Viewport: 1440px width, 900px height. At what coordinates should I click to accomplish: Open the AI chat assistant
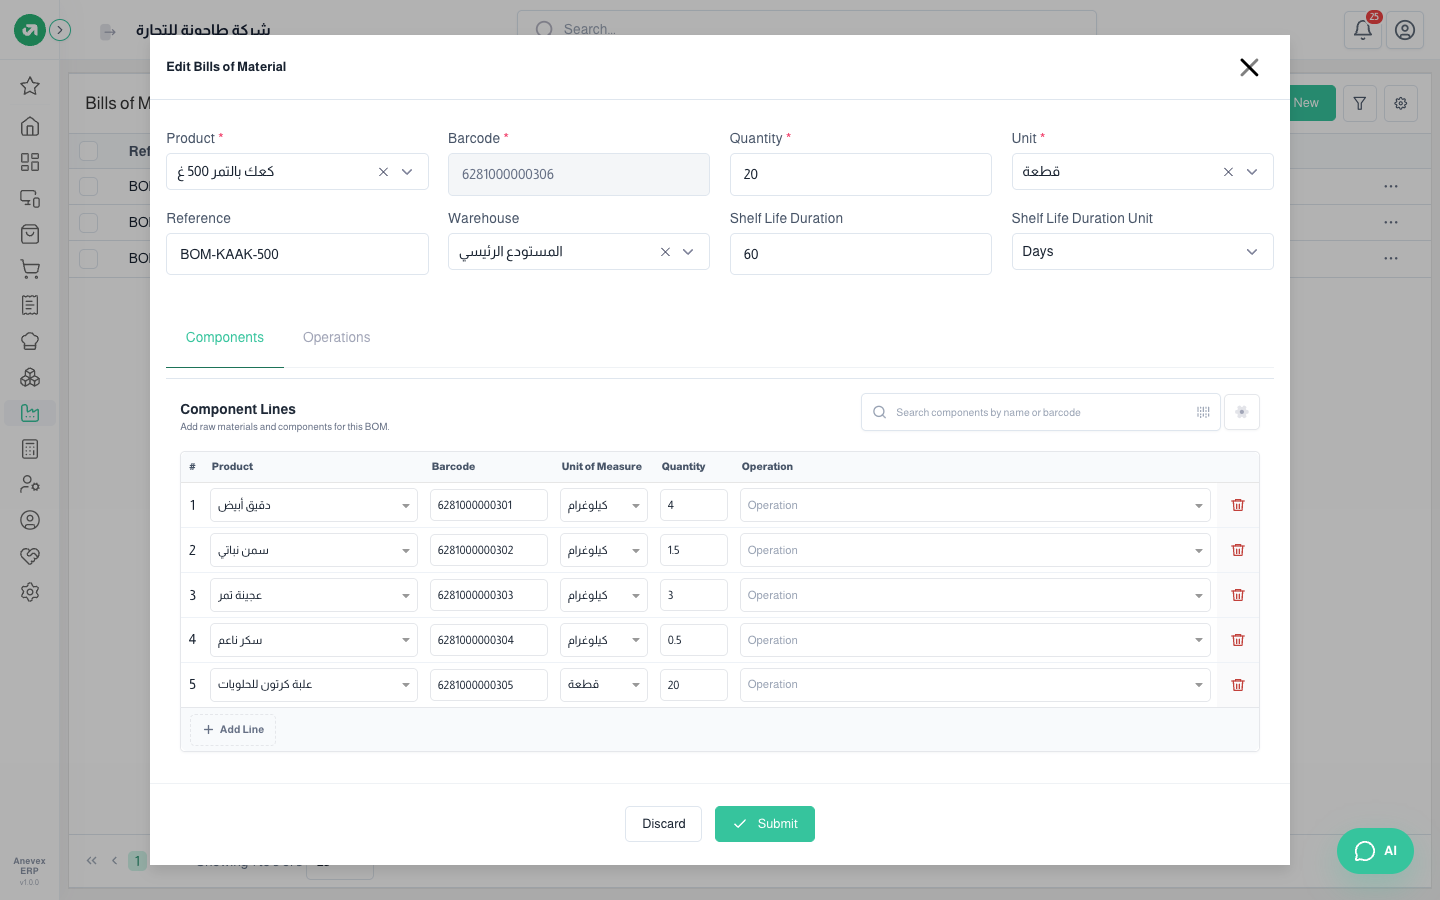(x=1375, y=851)
